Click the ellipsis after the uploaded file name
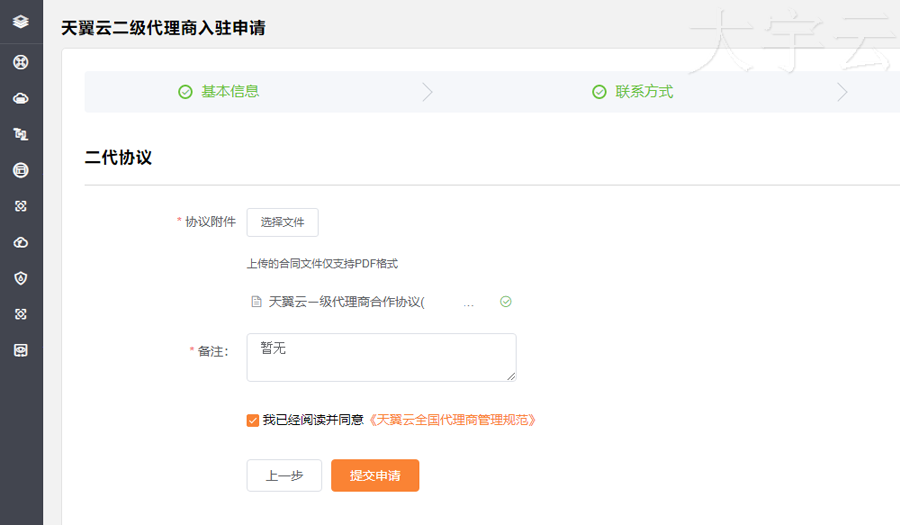This screenshot has width=900, height=525. pos(468,304)
